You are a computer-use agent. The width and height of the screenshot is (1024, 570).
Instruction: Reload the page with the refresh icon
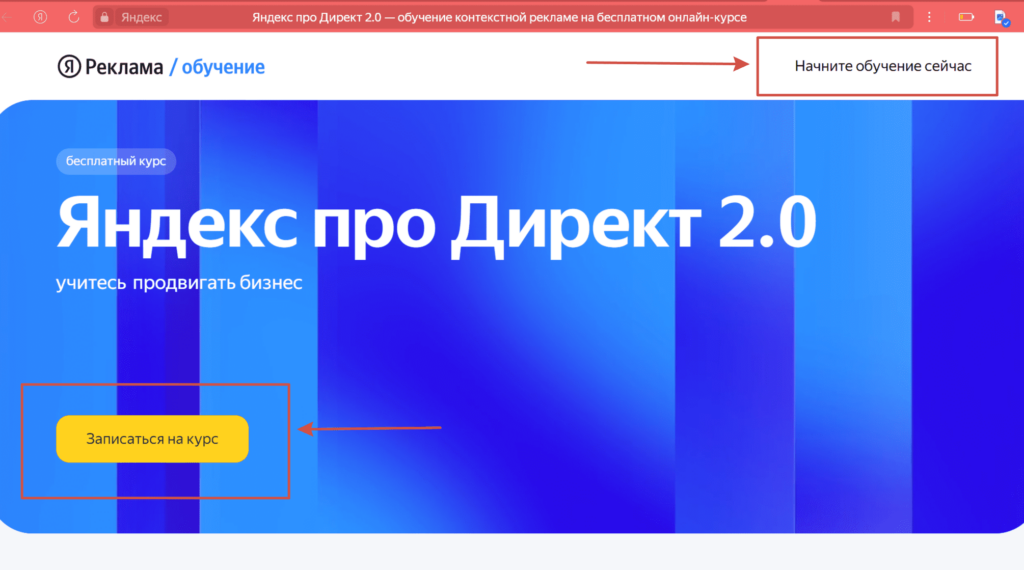[x=74, y=17]
